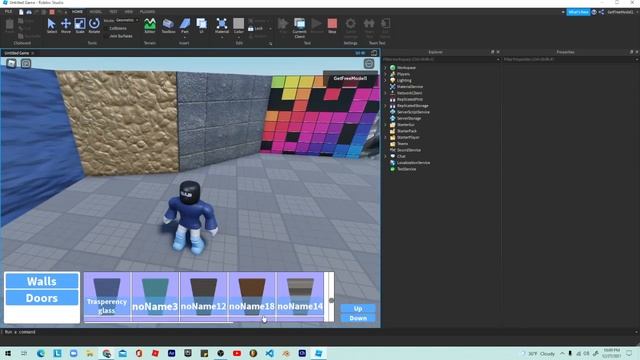Viewport: 640px width, 360px height.
Task: Click the Roblox menu icon in viewport
Action: click(x=11, y=63)
